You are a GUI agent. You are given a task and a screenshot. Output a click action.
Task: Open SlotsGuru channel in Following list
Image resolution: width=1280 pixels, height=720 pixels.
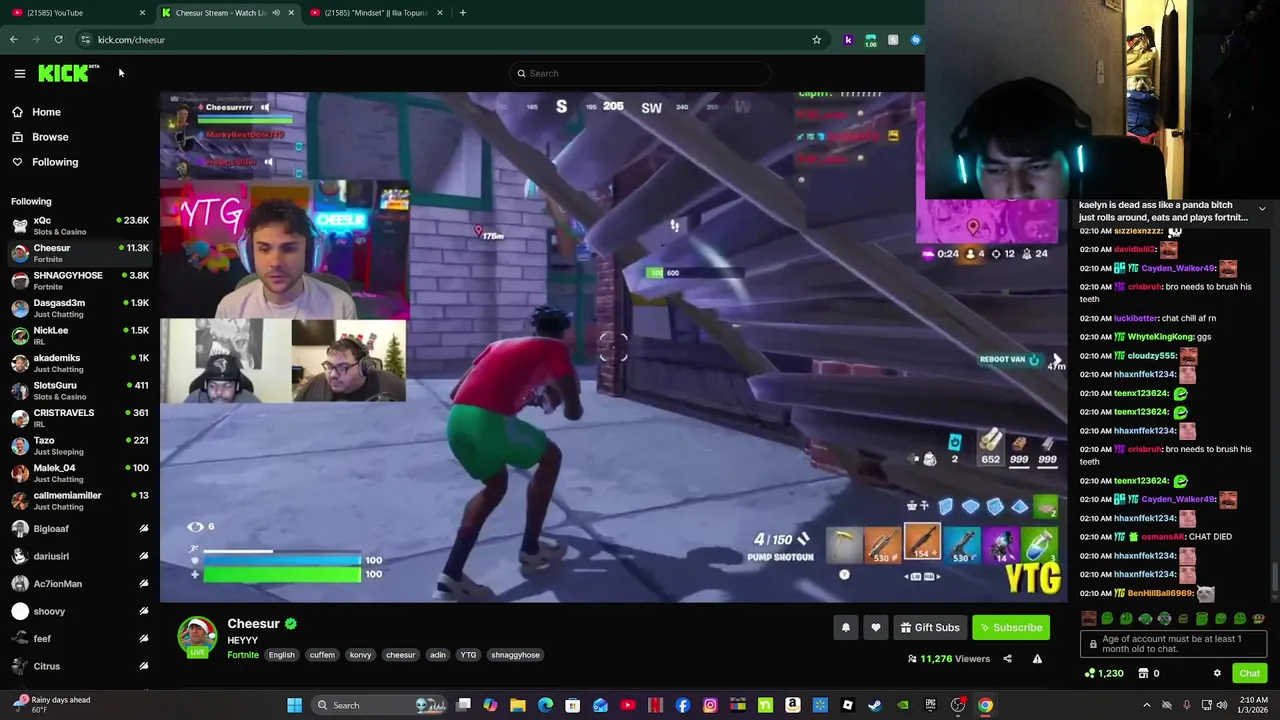(80, 391)
